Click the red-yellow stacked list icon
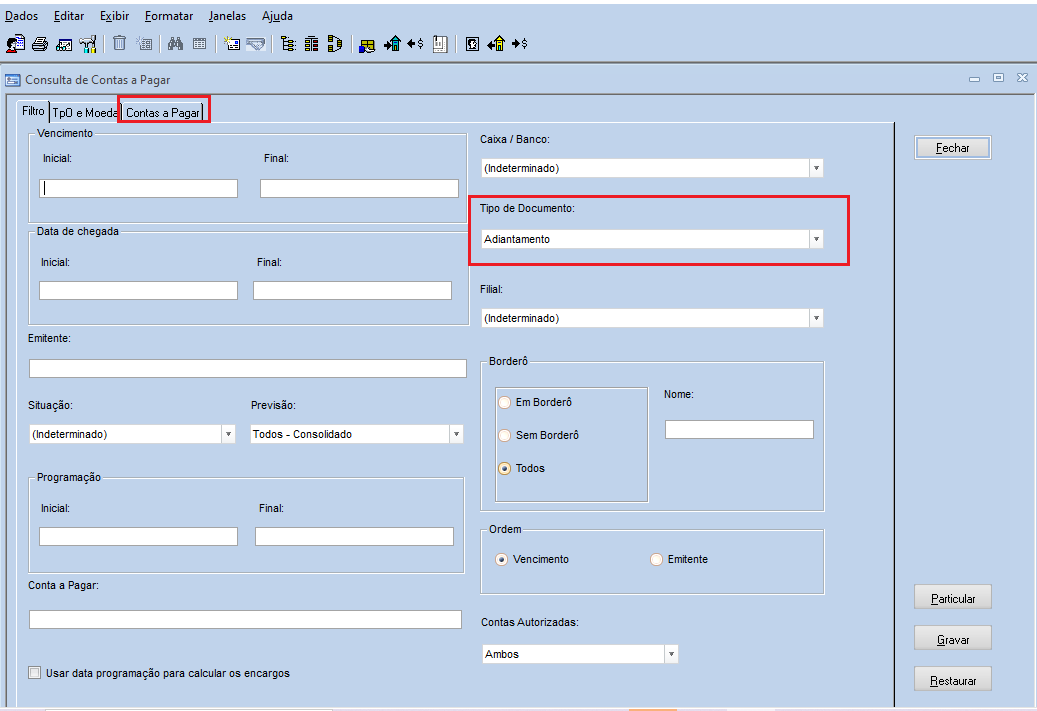1037x711 pixels. click(311, 44)
